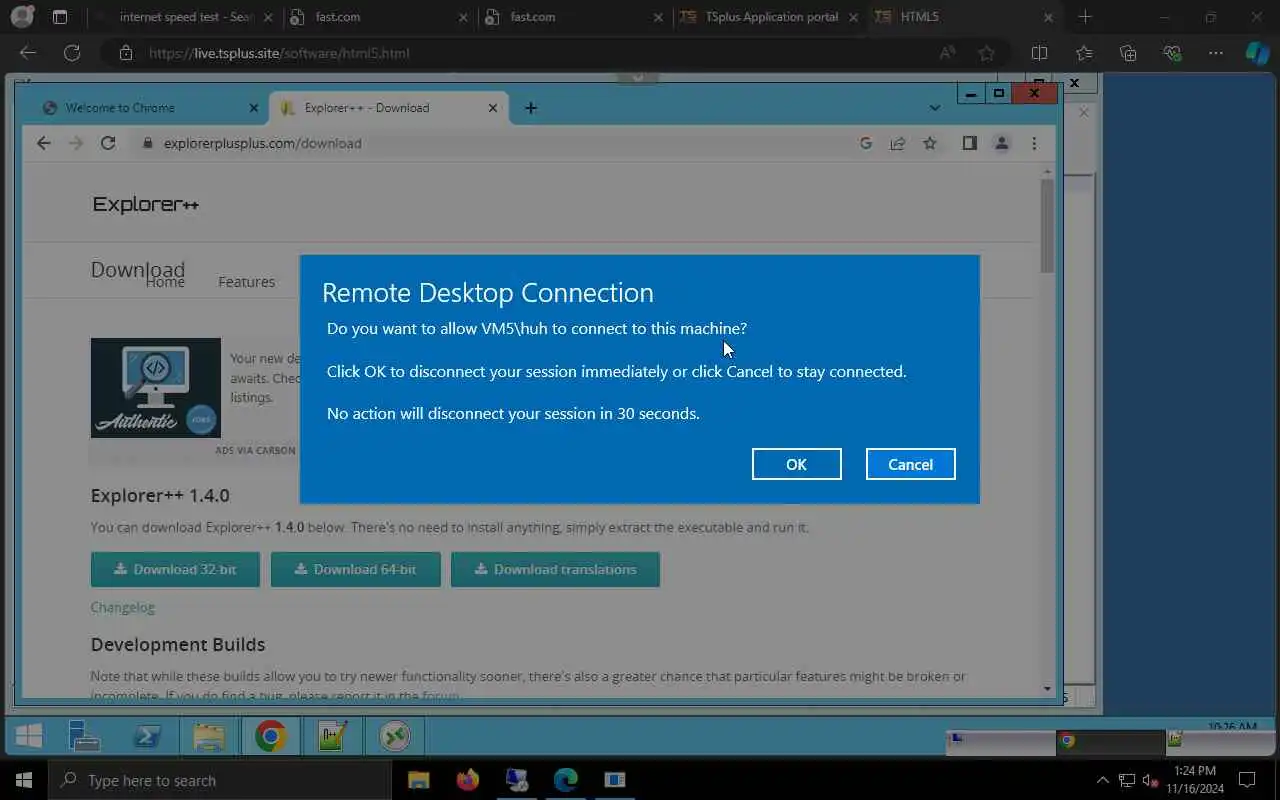Viewport: 1280px width, 800px height.
Task: Bookmark this page star in Chrome
Action: [930, 143]
